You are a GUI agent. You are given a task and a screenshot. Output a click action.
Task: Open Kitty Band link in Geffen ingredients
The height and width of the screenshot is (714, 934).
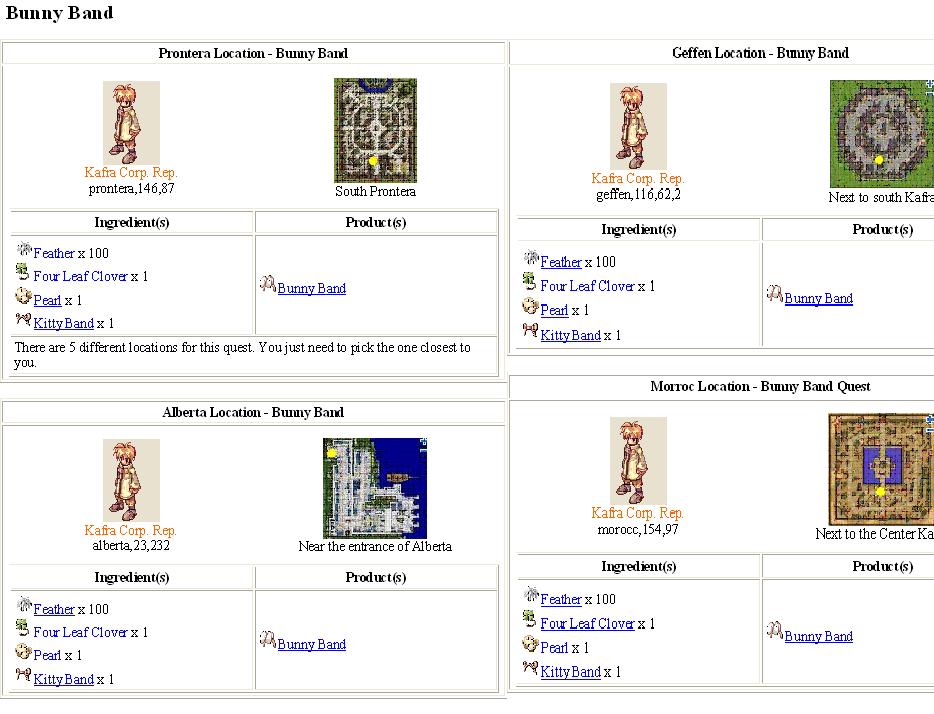571,335
